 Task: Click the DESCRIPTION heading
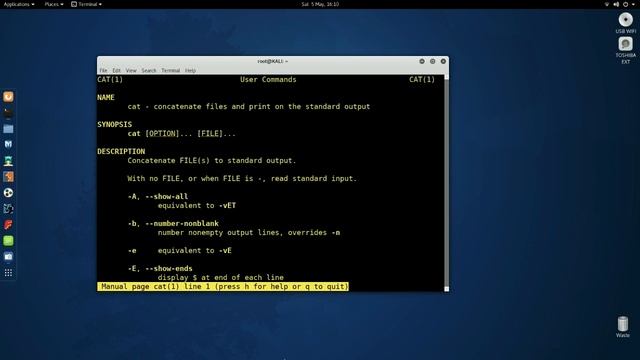pyautogui.click(x=121, y=151)
